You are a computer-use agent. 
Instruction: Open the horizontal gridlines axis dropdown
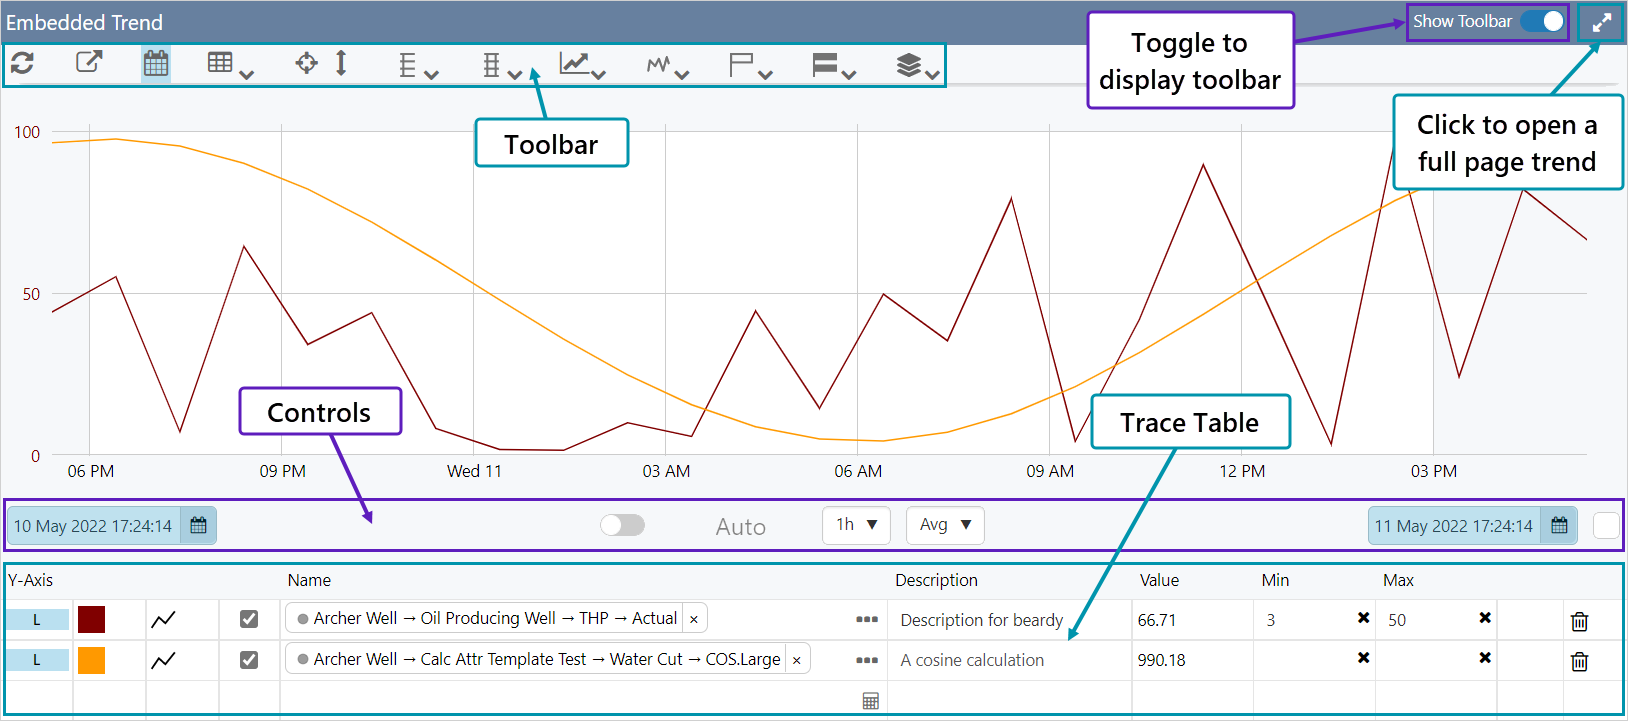(418, 66)
